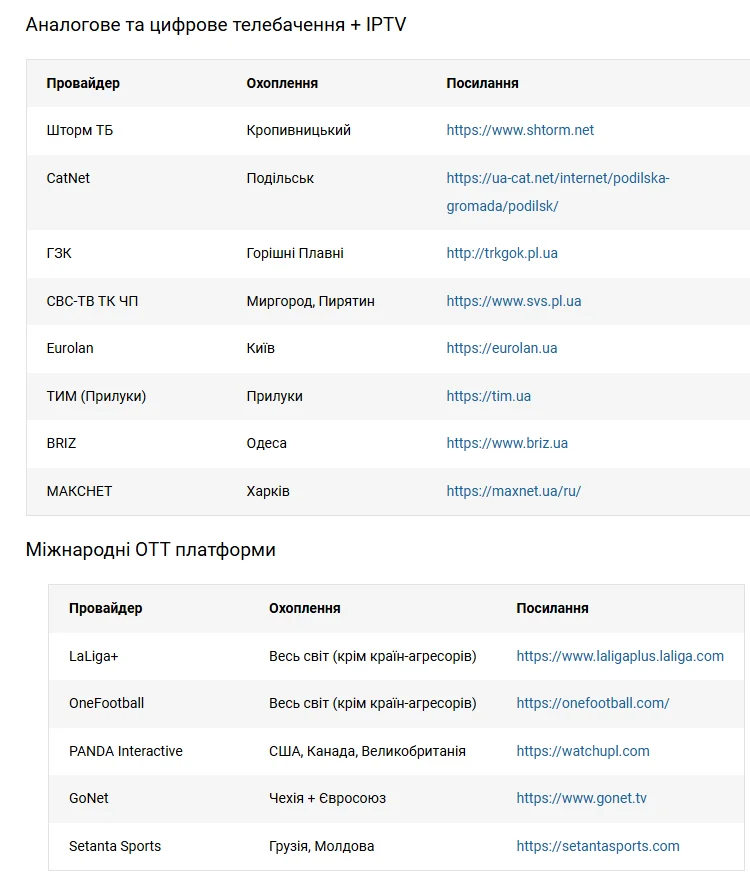Screen dimensions: 750x879
Task: Open the tim.ua link
Action: click(x=488, y=396)
